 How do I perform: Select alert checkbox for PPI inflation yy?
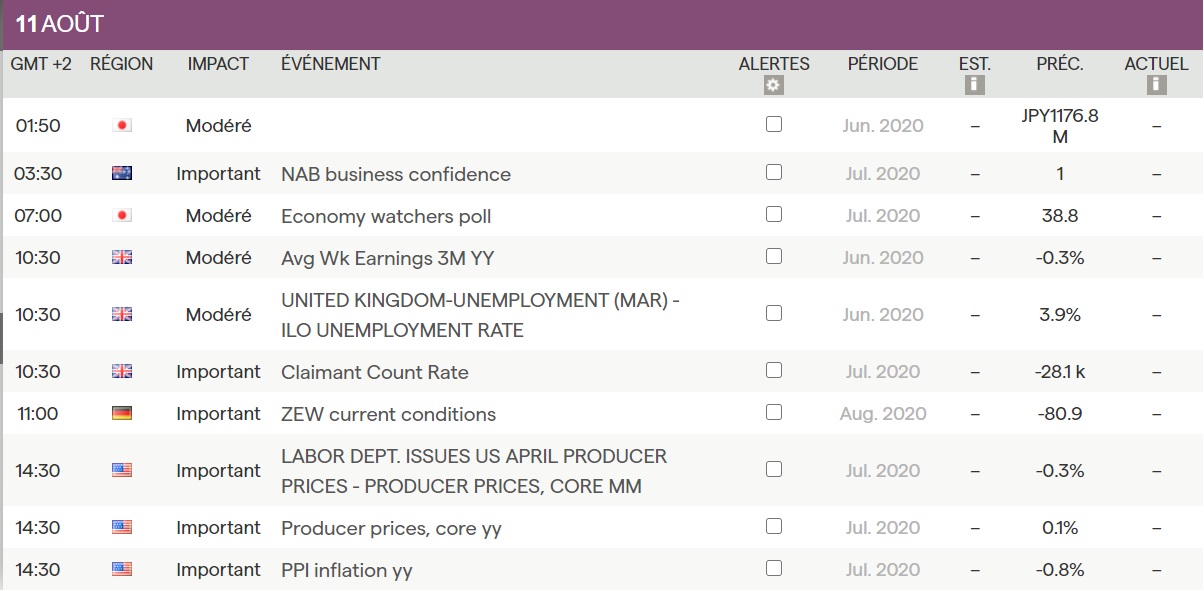coord(773,568)
